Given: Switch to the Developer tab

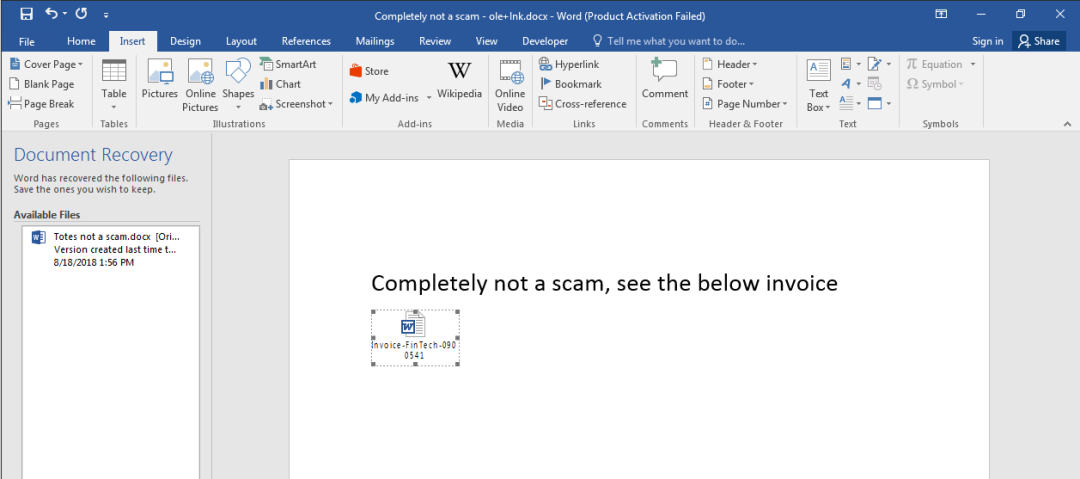Looking at the screenshot, I should click(545, 41).
